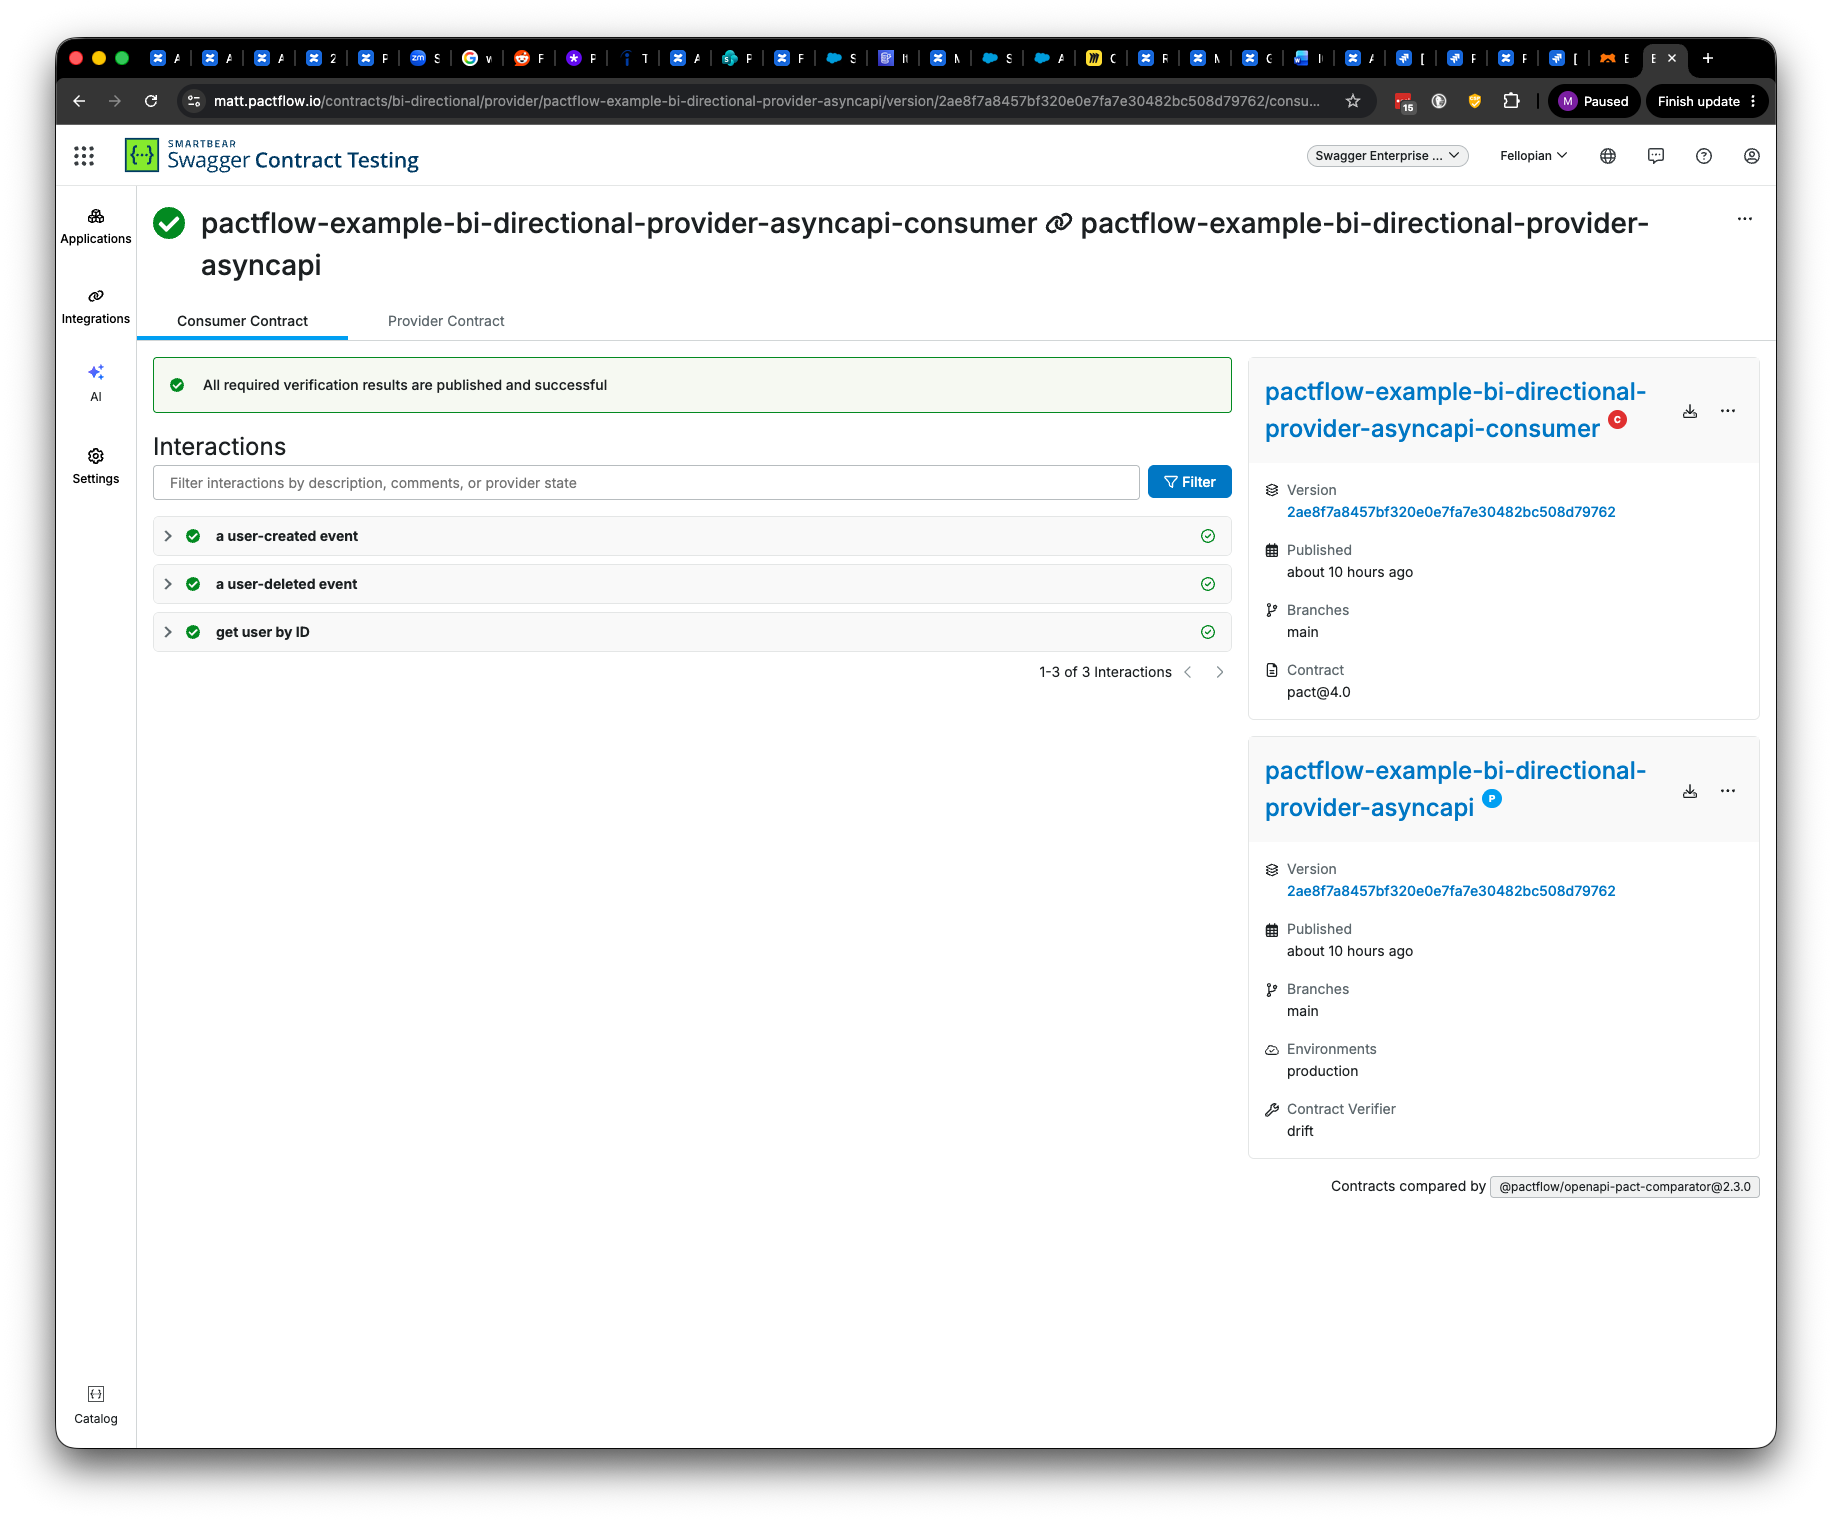Screen dimensions: 1832x1522
Task: Click the production environment value
Action: pos(1322,1071)
